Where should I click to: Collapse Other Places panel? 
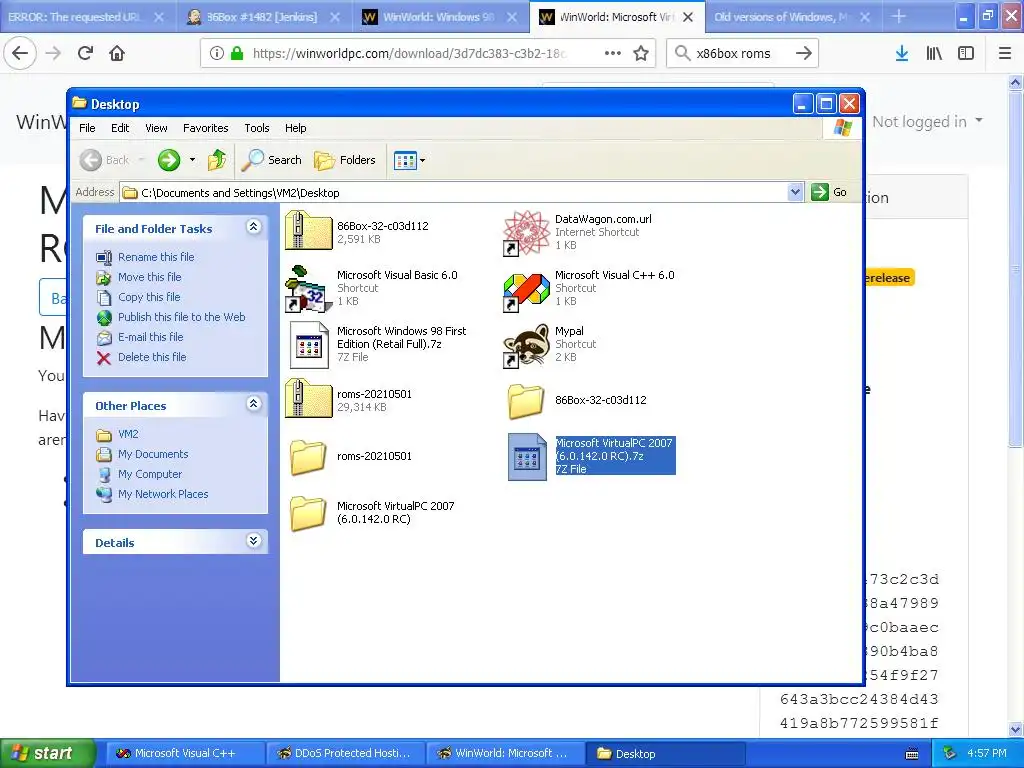click(x=254, y=404)
